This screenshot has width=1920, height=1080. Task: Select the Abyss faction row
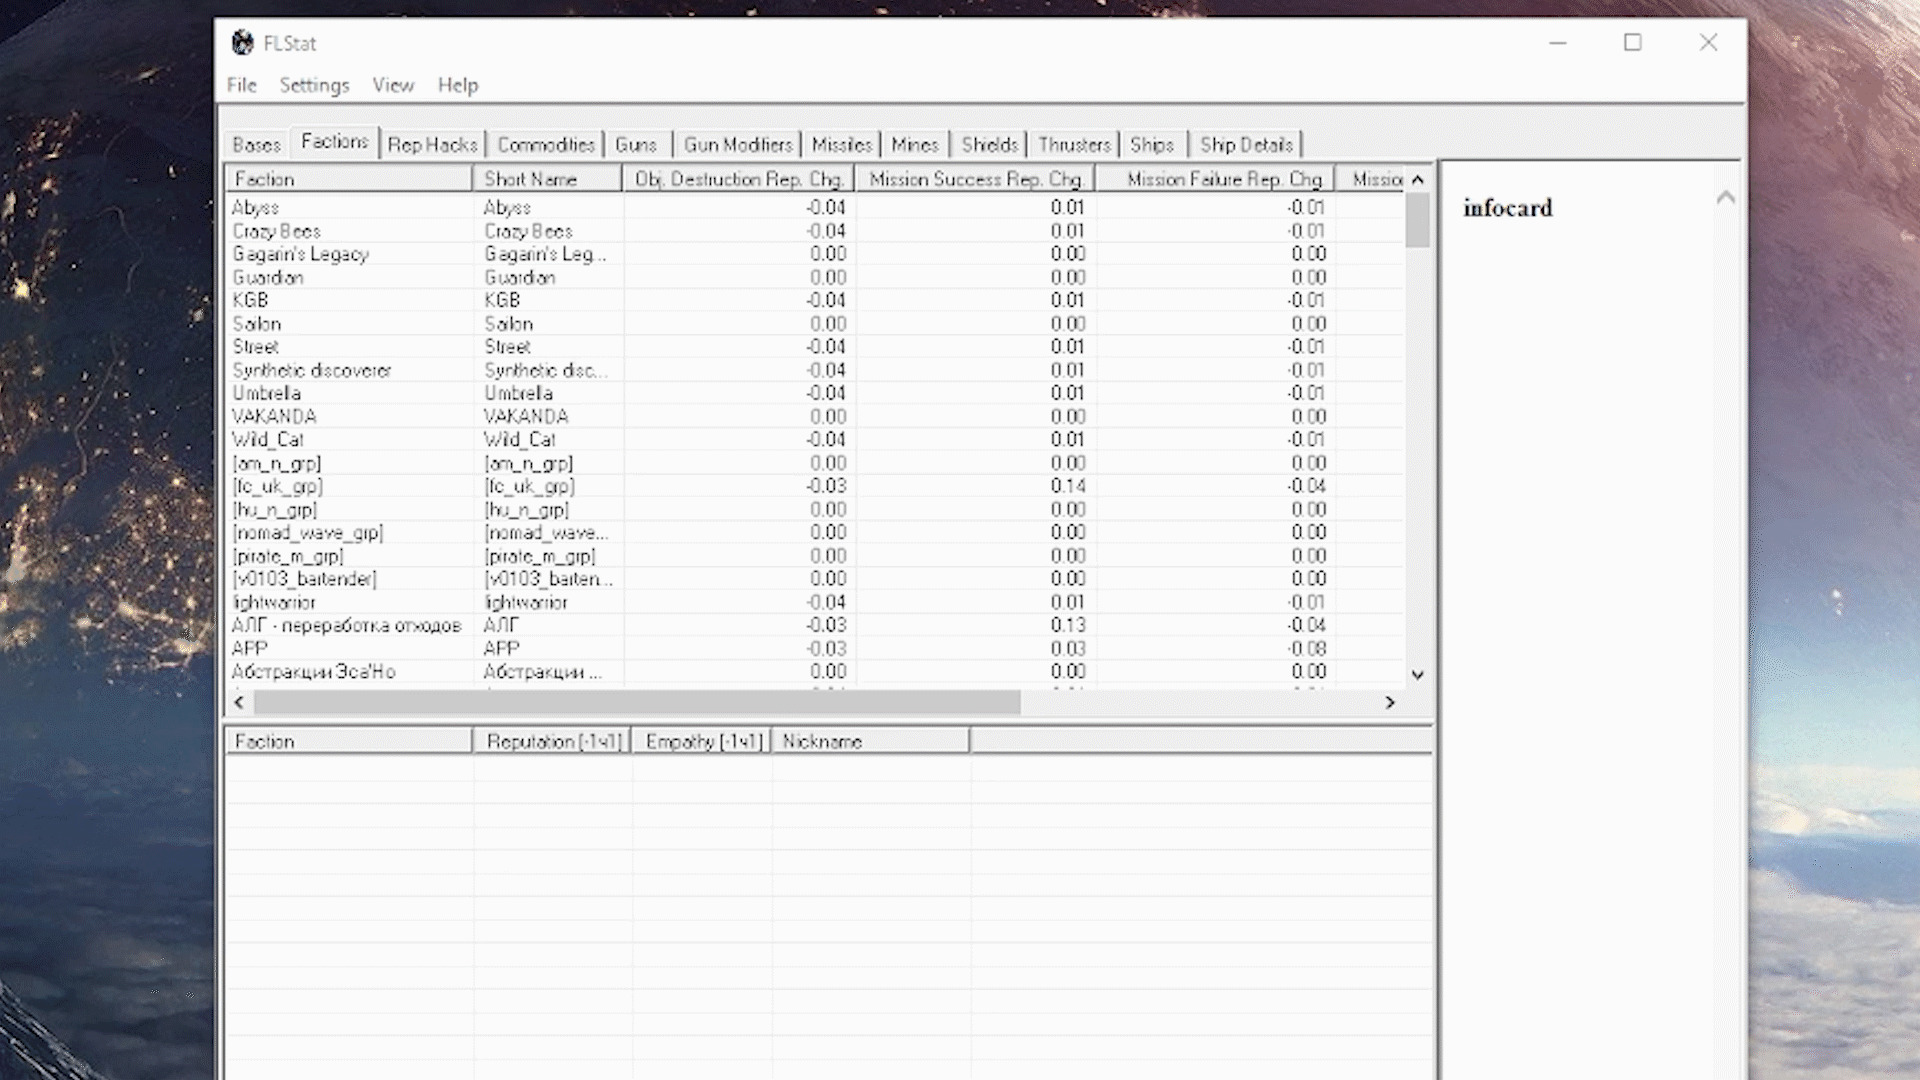[815, 207]
